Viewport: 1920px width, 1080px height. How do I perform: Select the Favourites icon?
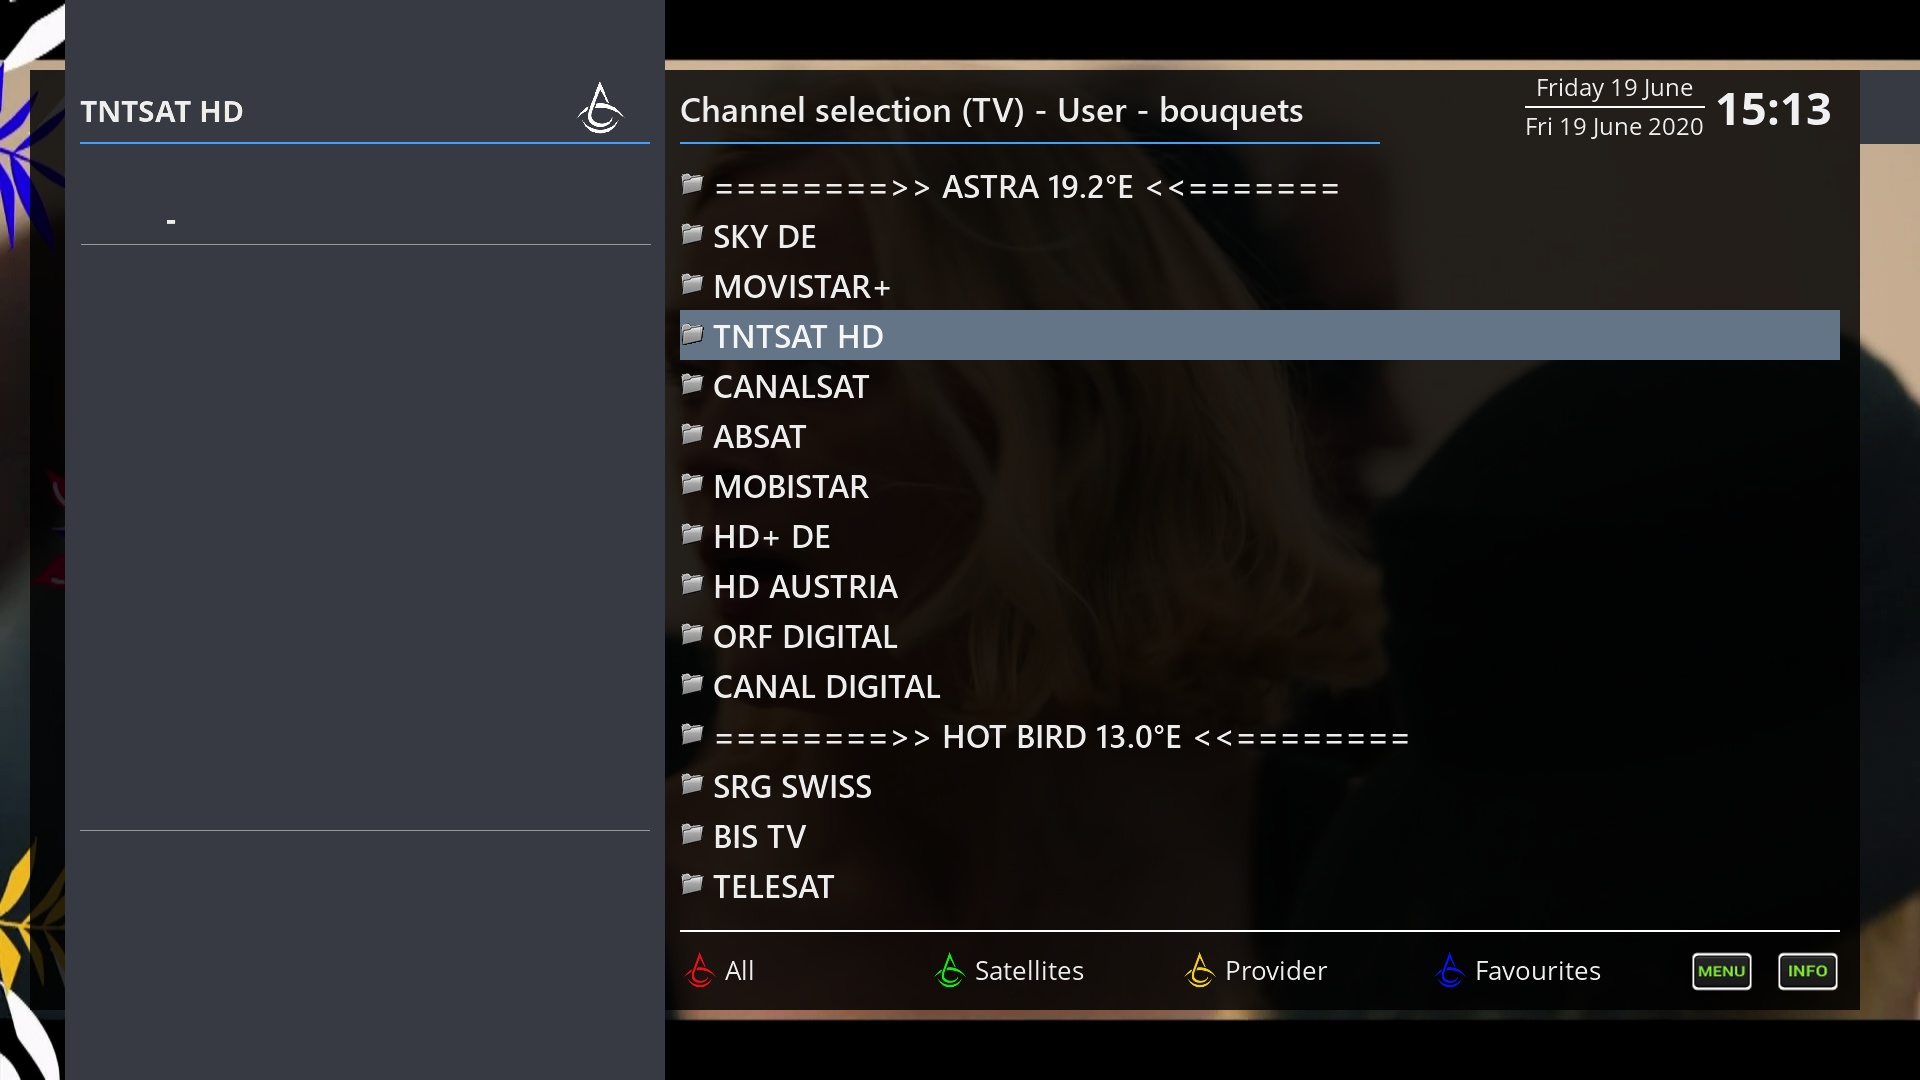[x=1449, y=971]
